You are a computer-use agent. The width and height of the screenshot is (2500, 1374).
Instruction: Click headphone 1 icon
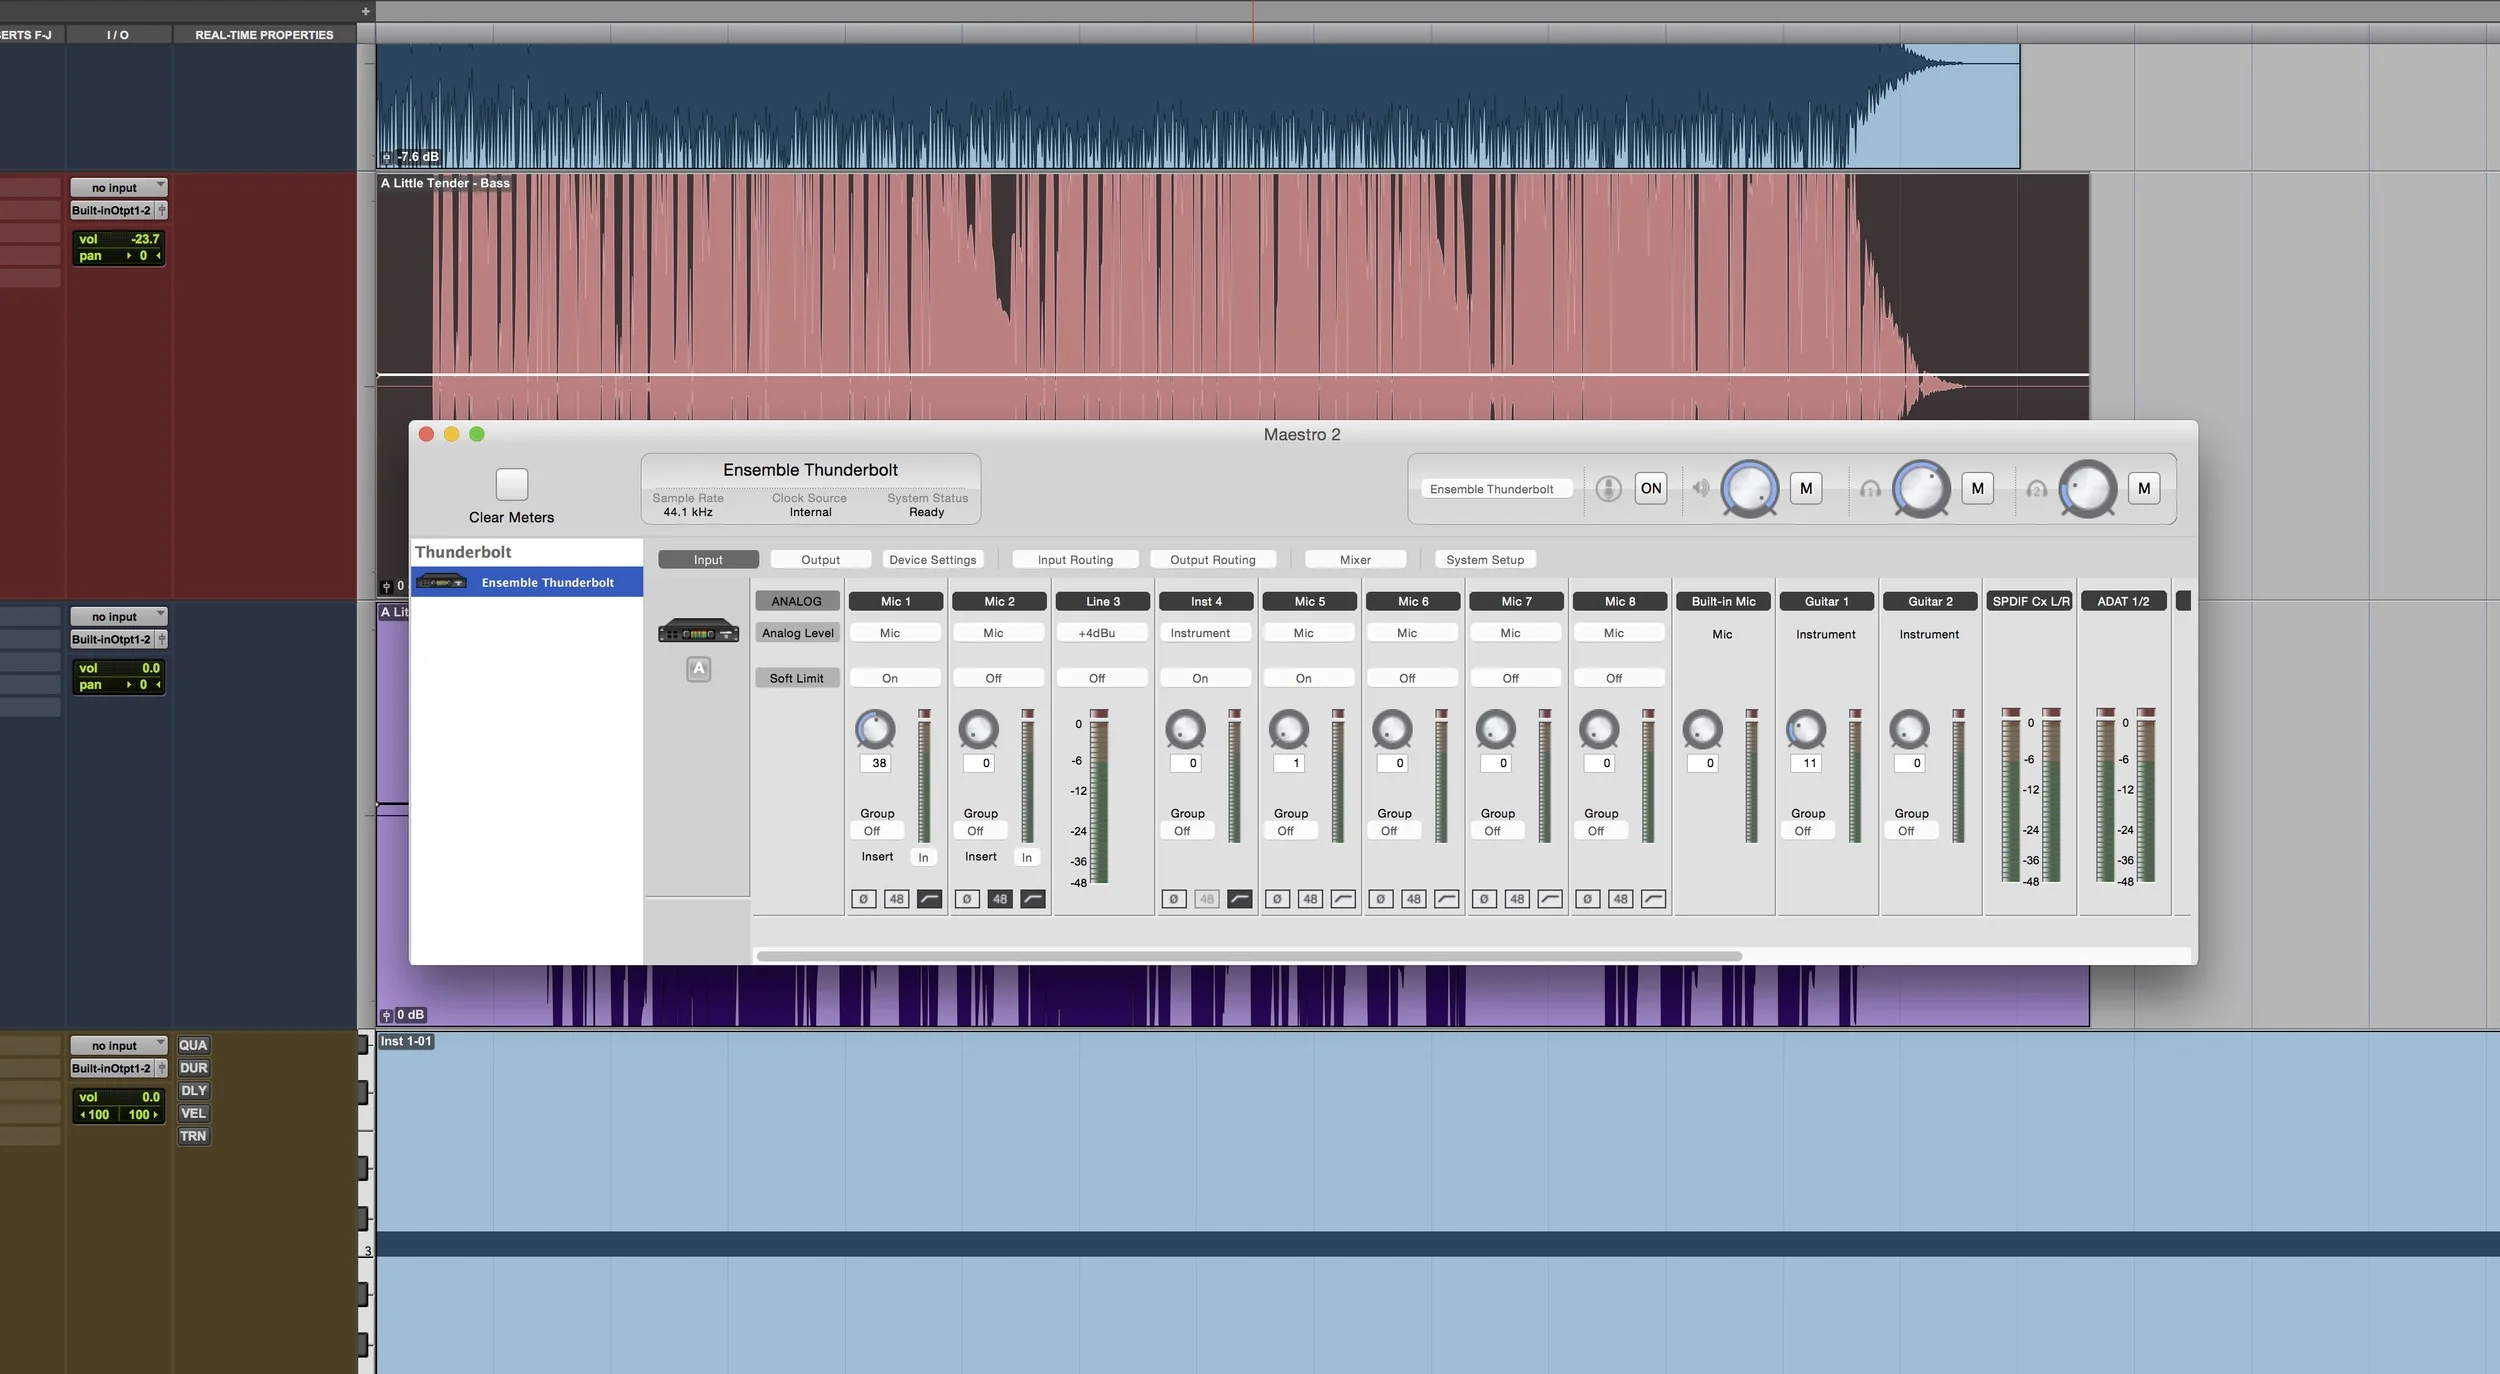tap(1870, 489)
